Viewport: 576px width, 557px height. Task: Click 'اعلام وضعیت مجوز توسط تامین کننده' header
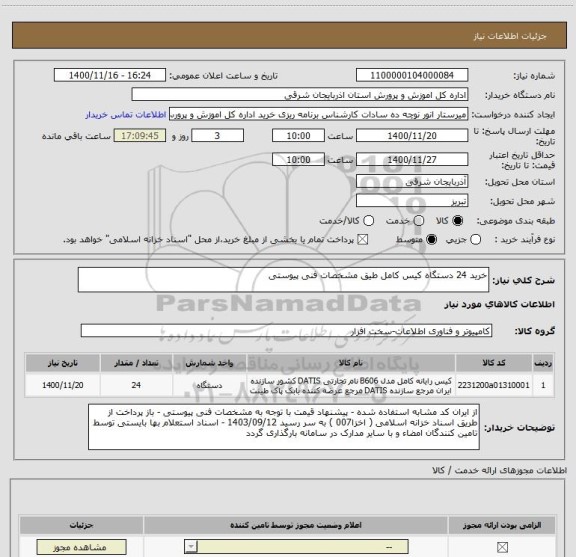click(296, 525)
